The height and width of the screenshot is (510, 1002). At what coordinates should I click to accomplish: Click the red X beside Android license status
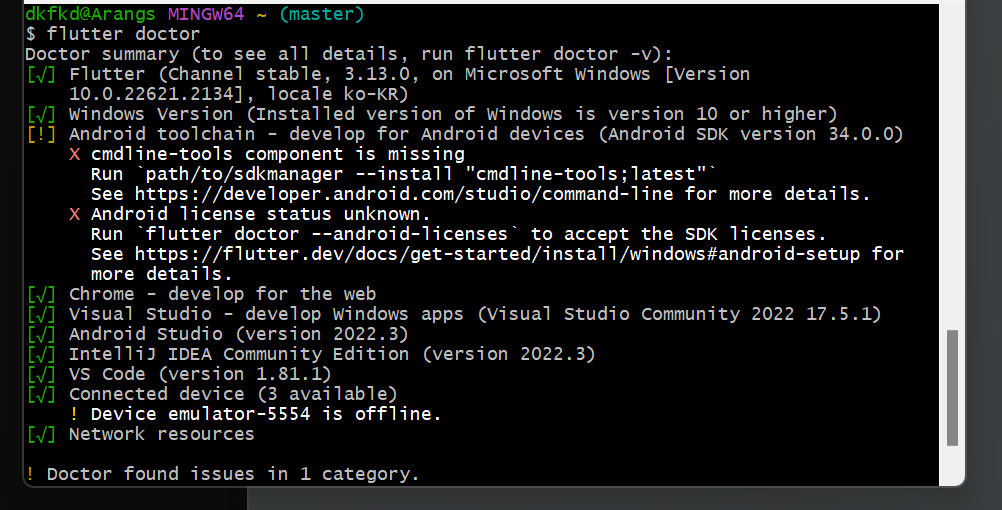tap(75, 214)
